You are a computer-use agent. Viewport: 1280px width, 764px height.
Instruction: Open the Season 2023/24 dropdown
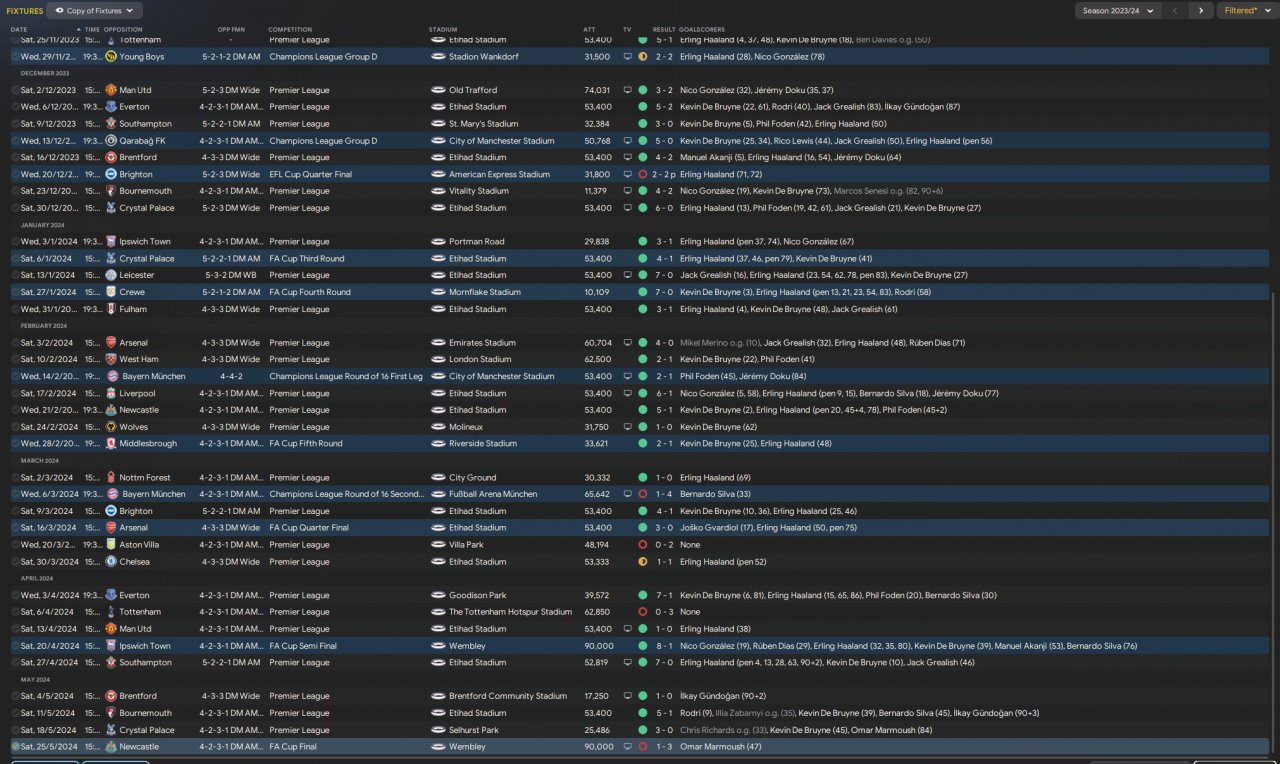pos(1117,10)
